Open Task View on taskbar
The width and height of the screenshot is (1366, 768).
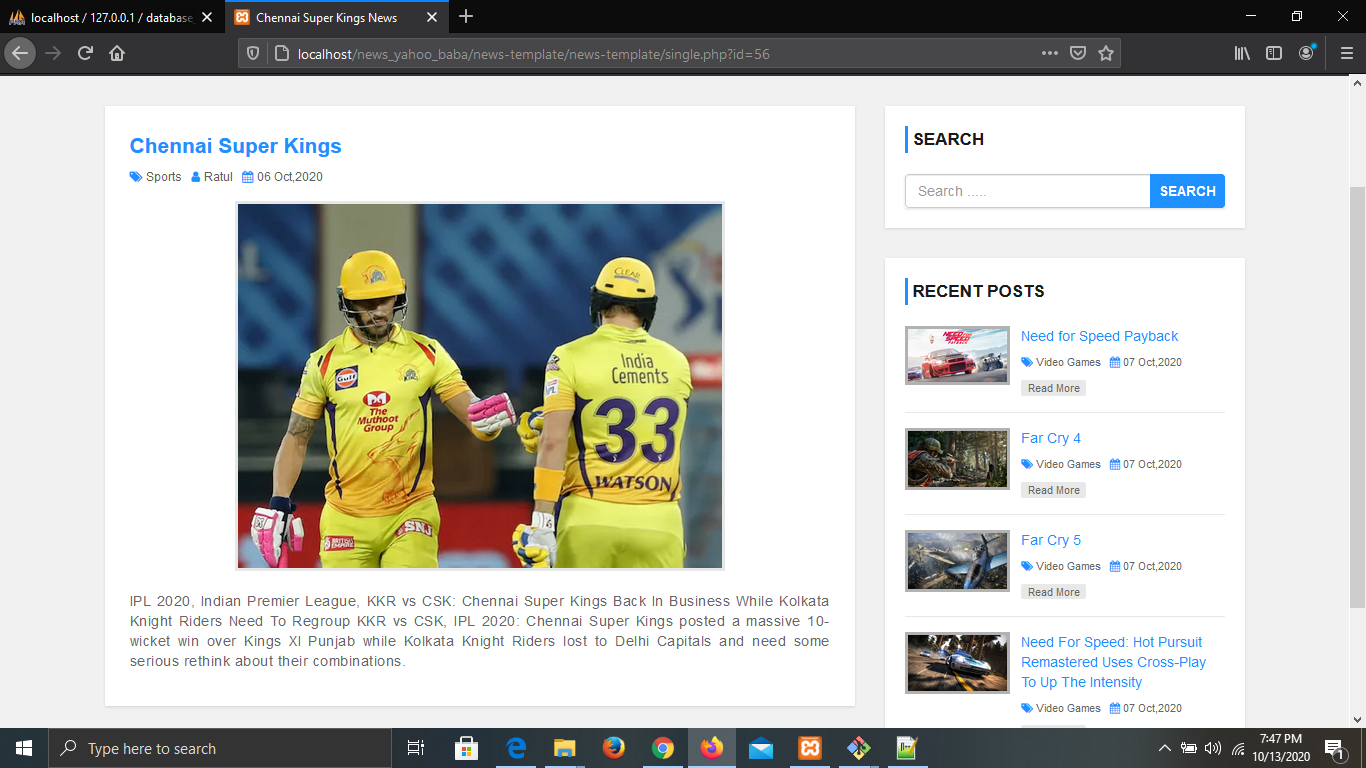pos(416,748)
